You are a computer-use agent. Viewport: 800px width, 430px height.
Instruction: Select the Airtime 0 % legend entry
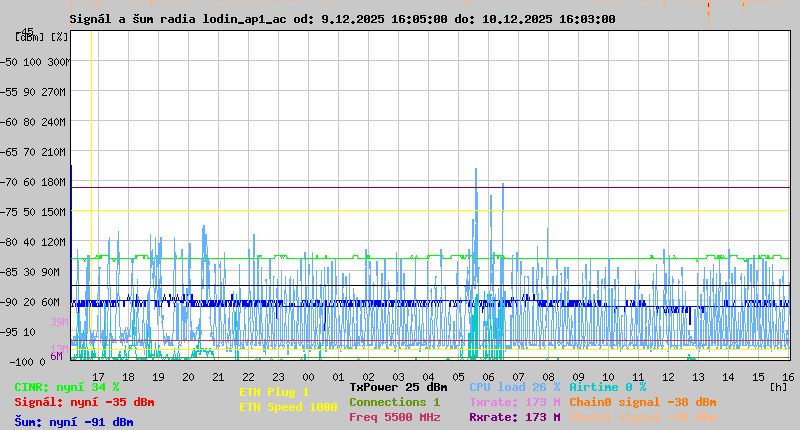point(607,387)
